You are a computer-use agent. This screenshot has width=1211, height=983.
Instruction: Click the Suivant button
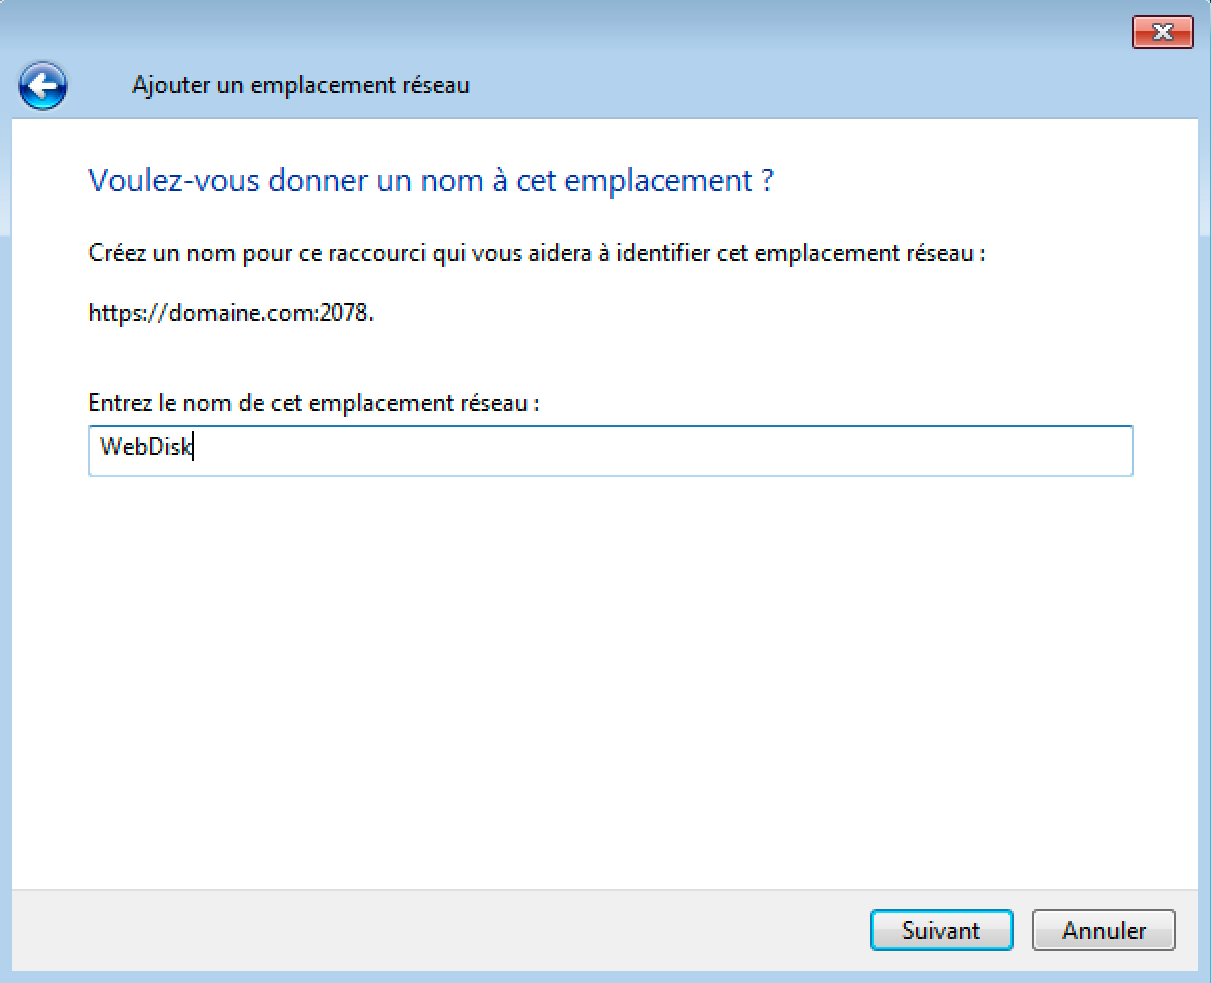[941, 930]
